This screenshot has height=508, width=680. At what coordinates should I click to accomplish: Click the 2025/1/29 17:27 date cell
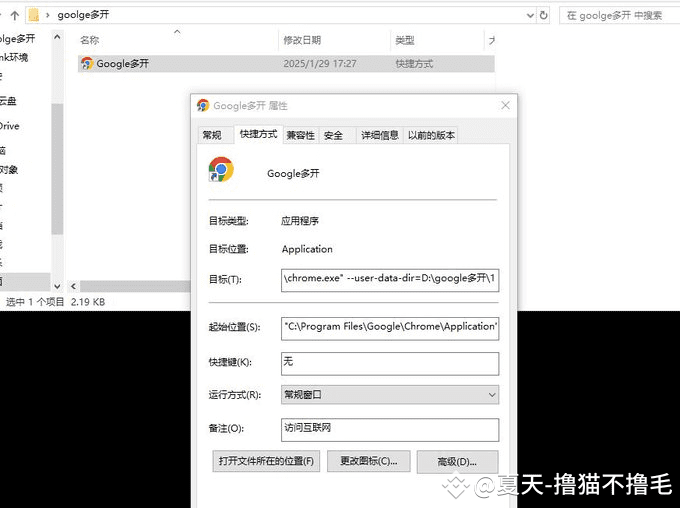tap(320, 64)
